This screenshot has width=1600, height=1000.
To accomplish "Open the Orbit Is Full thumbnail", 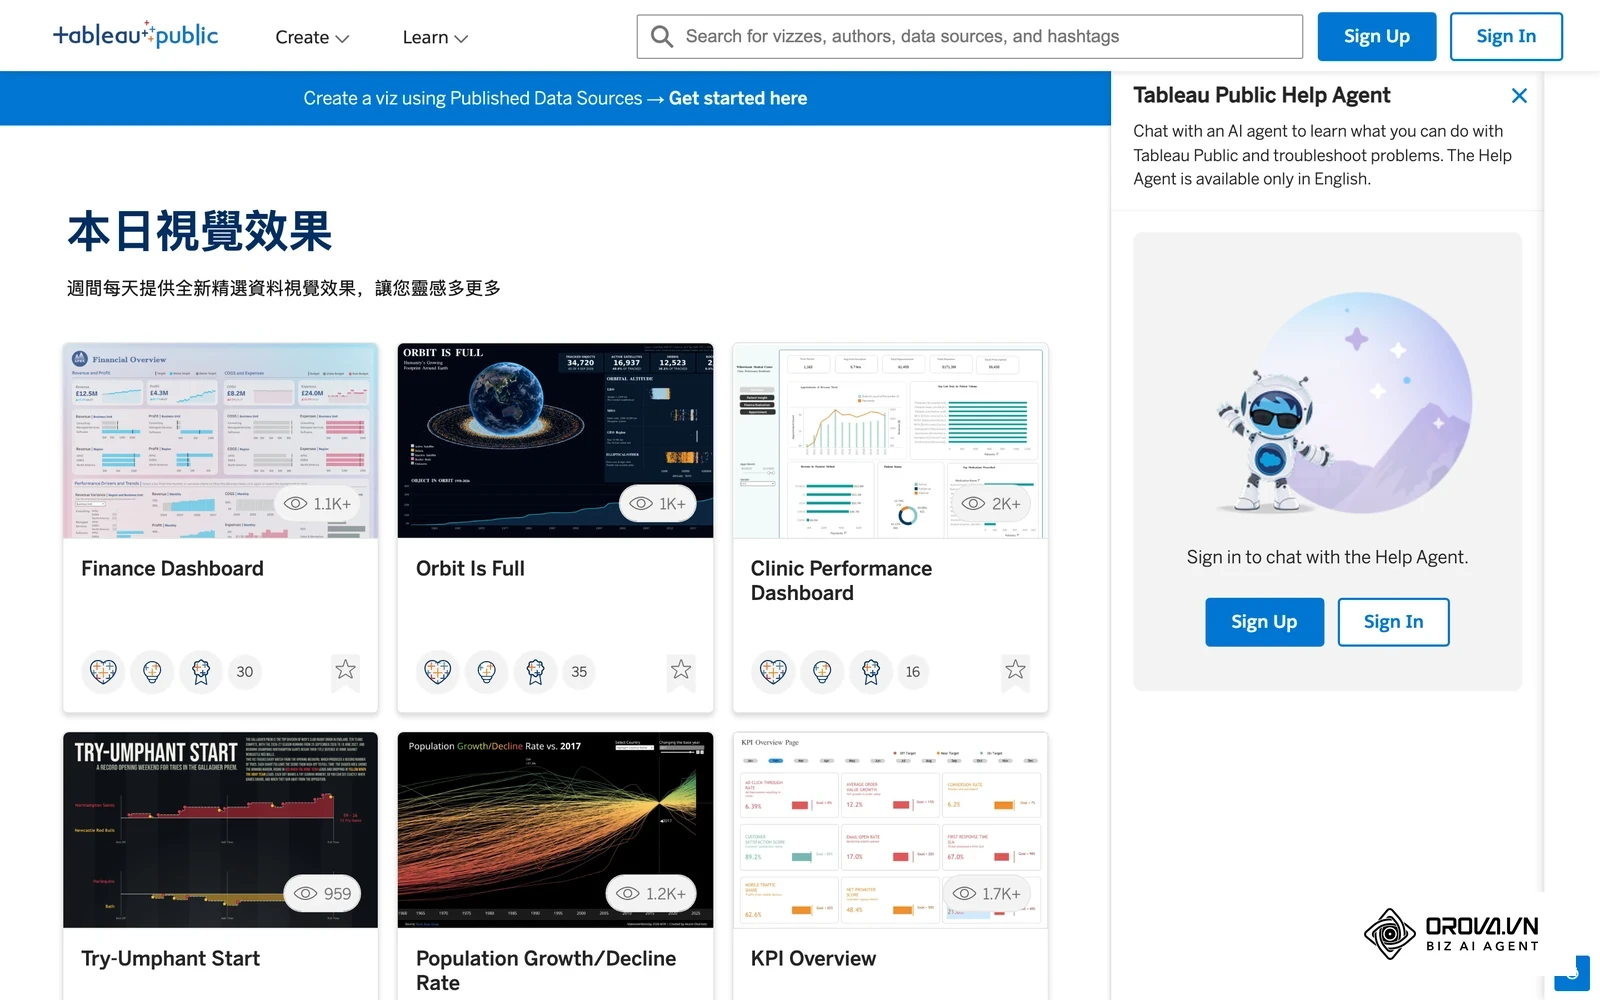I will 555,441.
